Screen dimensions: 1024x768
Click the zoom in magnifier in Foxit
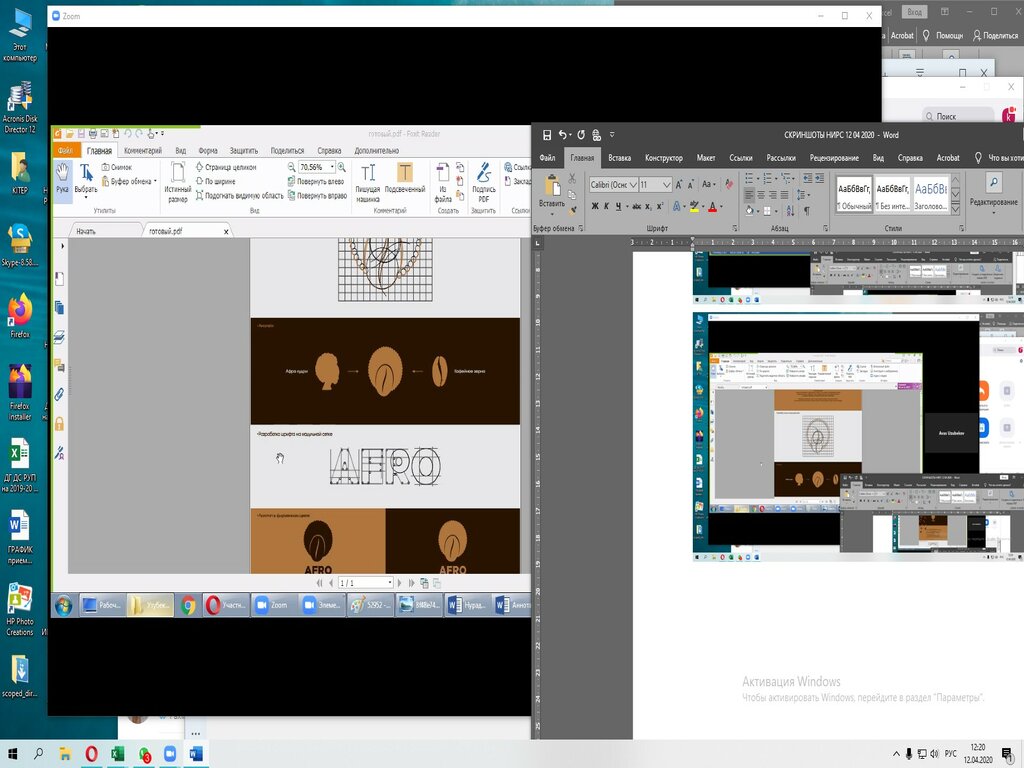point(342,167)
